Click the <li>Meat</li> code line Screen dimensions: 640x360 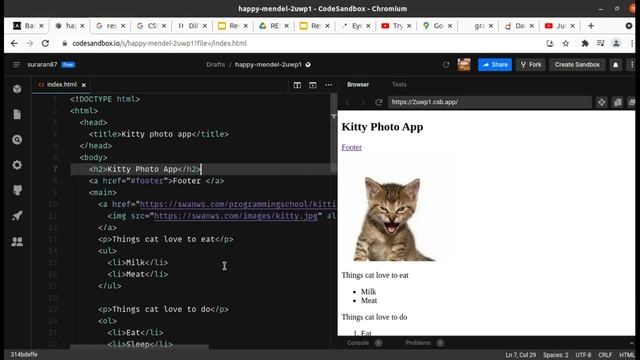pyautogui.click(x=138, y=274)
